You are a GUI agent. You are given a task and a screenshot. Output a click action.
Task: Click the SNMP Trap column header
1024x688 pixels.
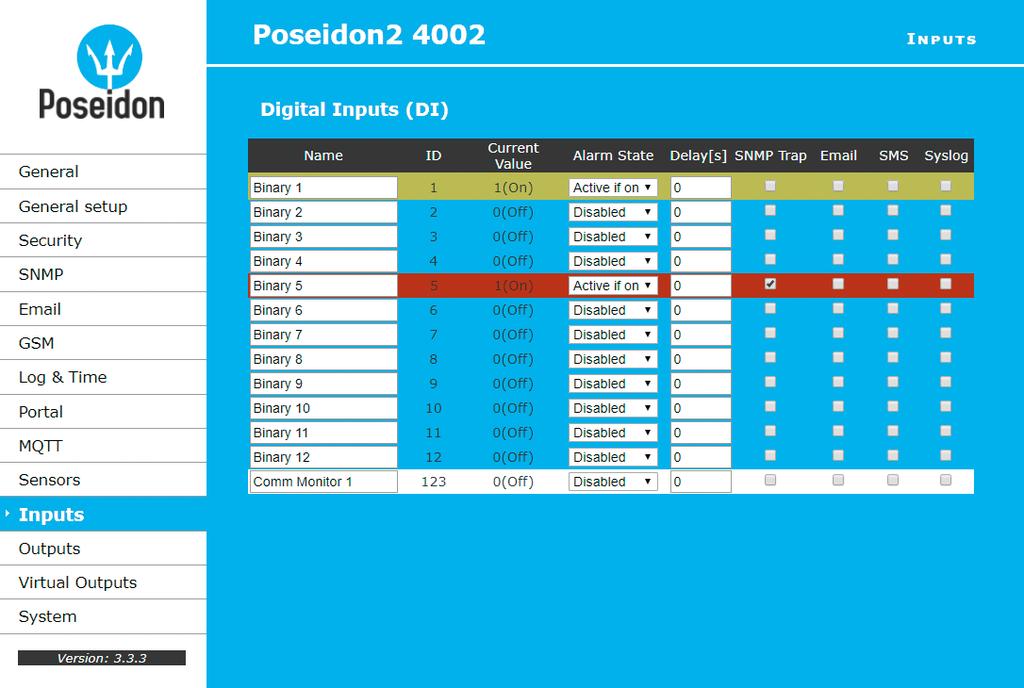[771, 155]
